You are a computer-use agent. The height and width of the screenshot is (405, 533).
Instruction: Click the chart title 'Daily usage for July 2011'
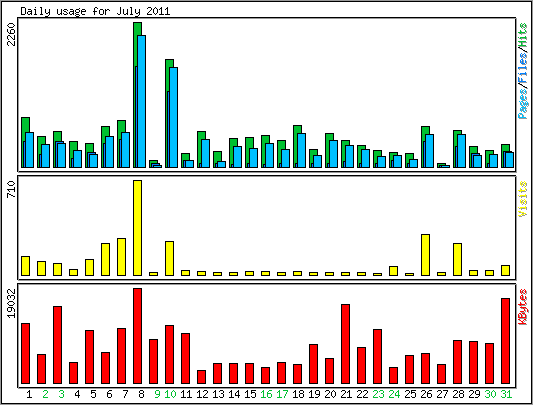95,11
